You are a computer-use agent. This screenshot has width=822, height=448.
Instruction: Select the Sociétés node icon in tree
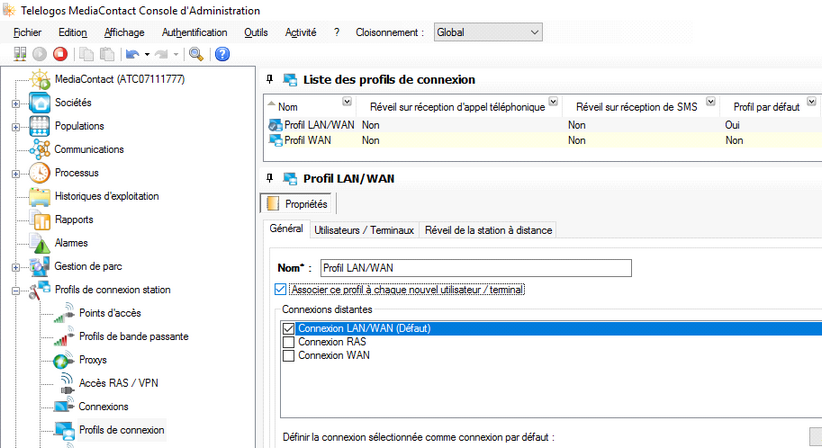(39, 103)
